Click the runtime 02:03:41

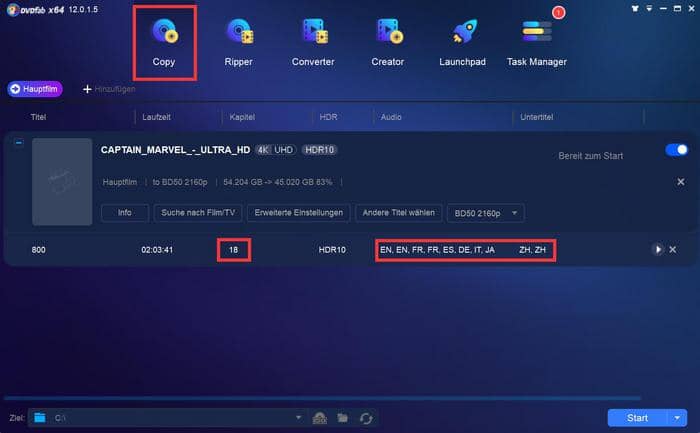pos(157,250)
